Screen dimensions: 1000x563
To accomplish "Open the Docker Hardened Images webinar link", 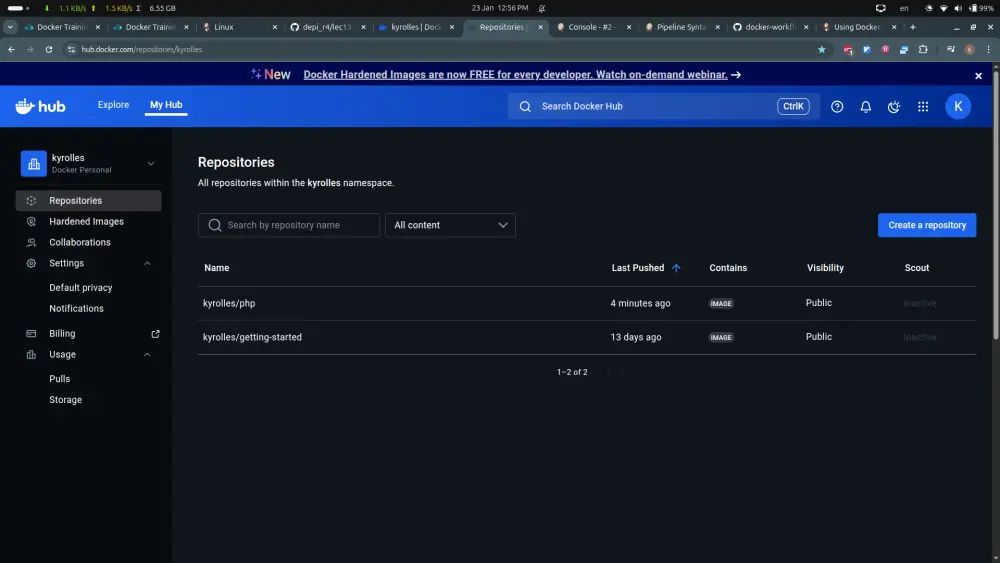I will click(x=515, y=75).
